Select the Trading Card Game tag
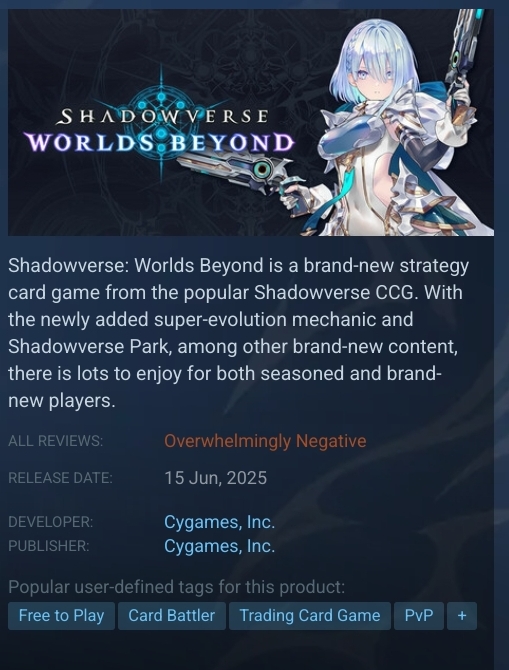The width and height of the screenshot is (509, 670). [310, 616]
